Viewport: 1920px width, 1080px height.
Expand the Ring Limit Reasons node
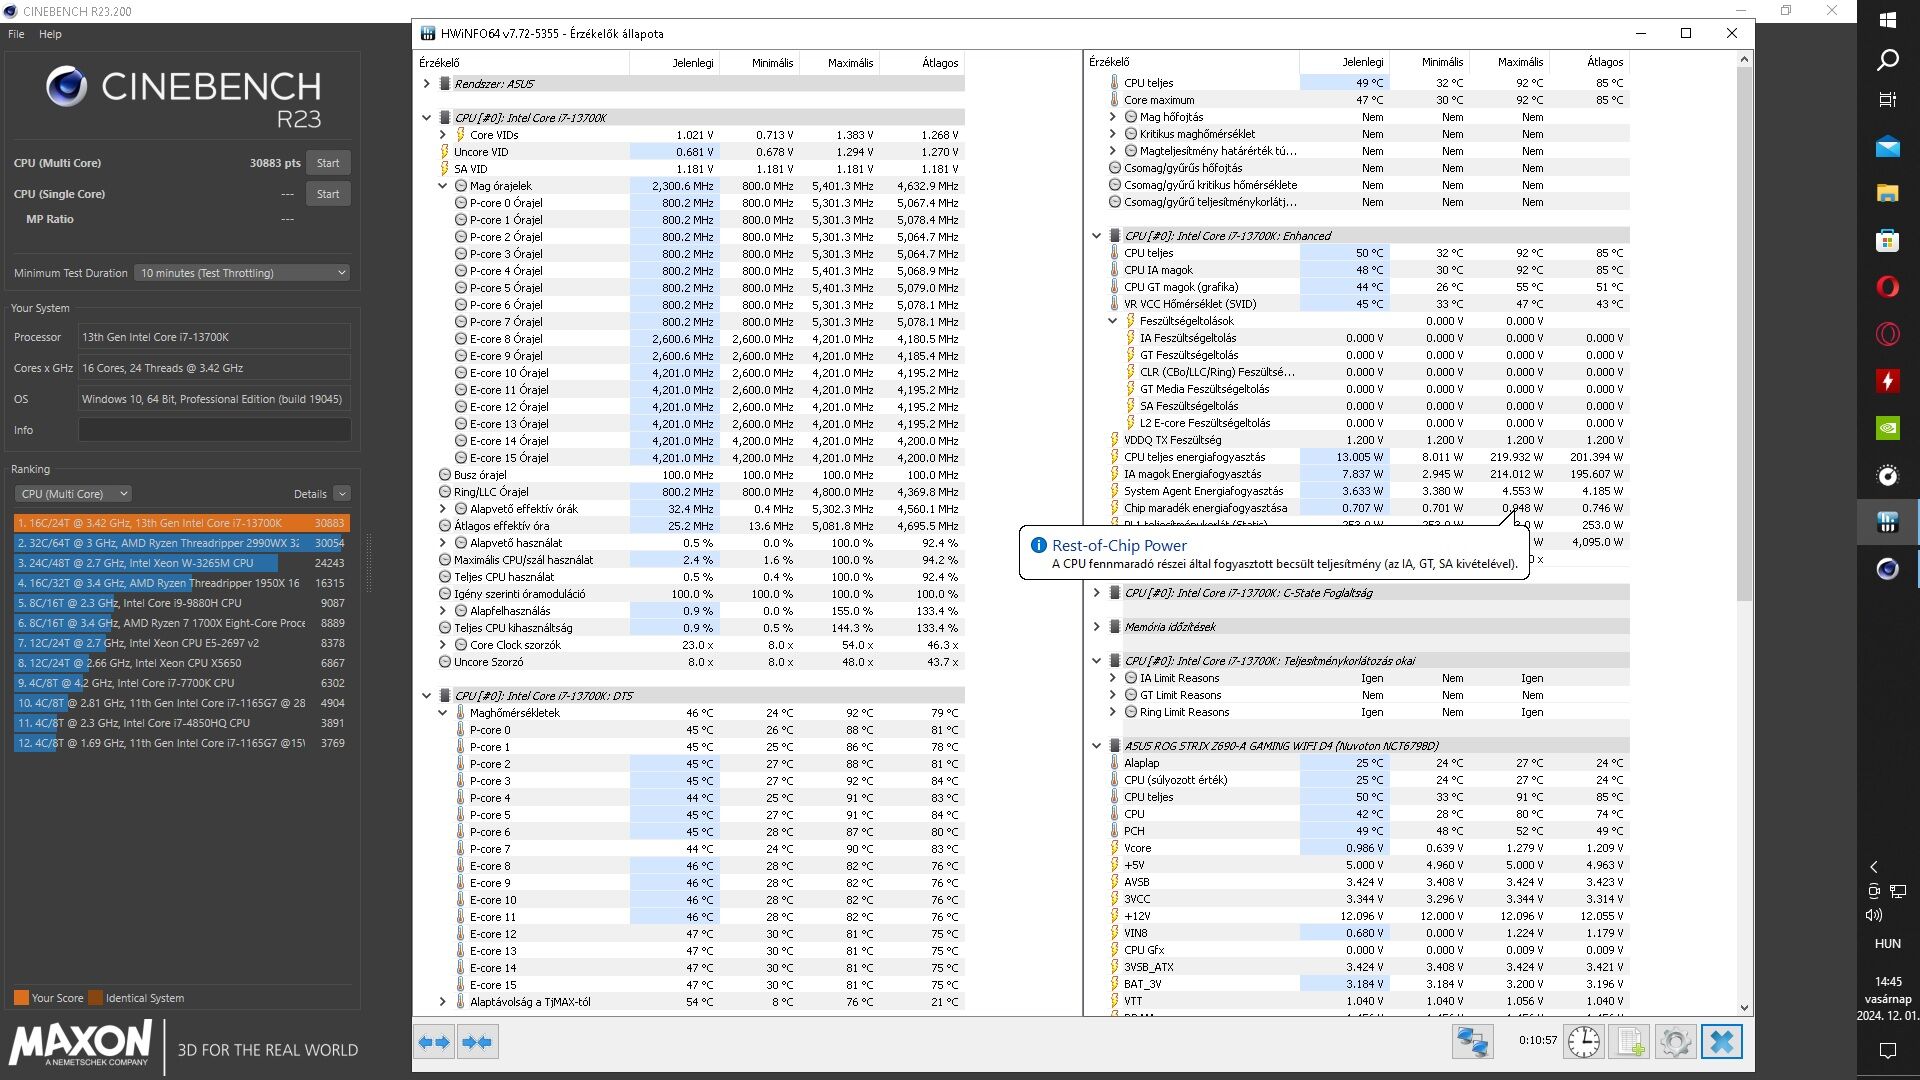(x=1112, y=712)
